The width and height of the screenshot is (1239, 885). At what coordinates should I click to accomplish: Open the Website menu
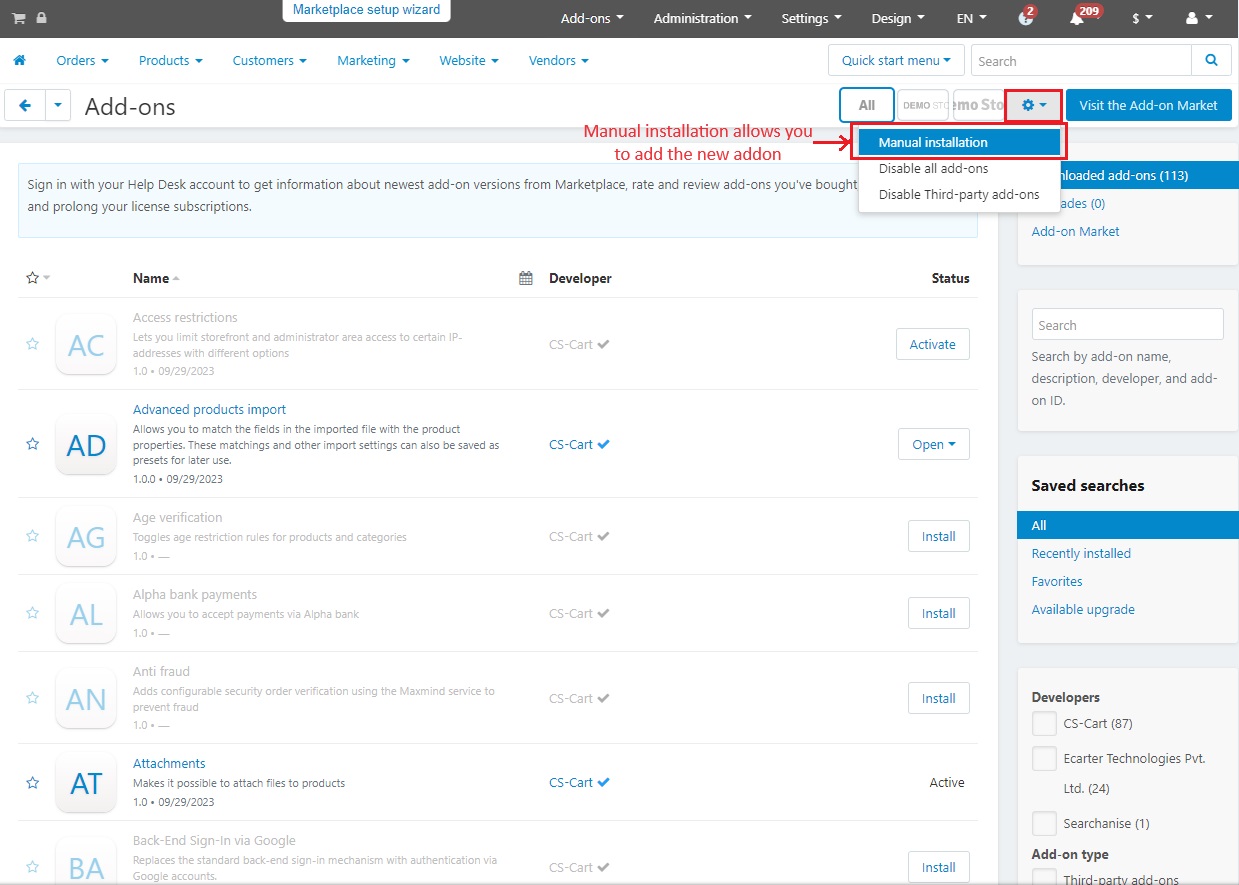tap(469, 61)
